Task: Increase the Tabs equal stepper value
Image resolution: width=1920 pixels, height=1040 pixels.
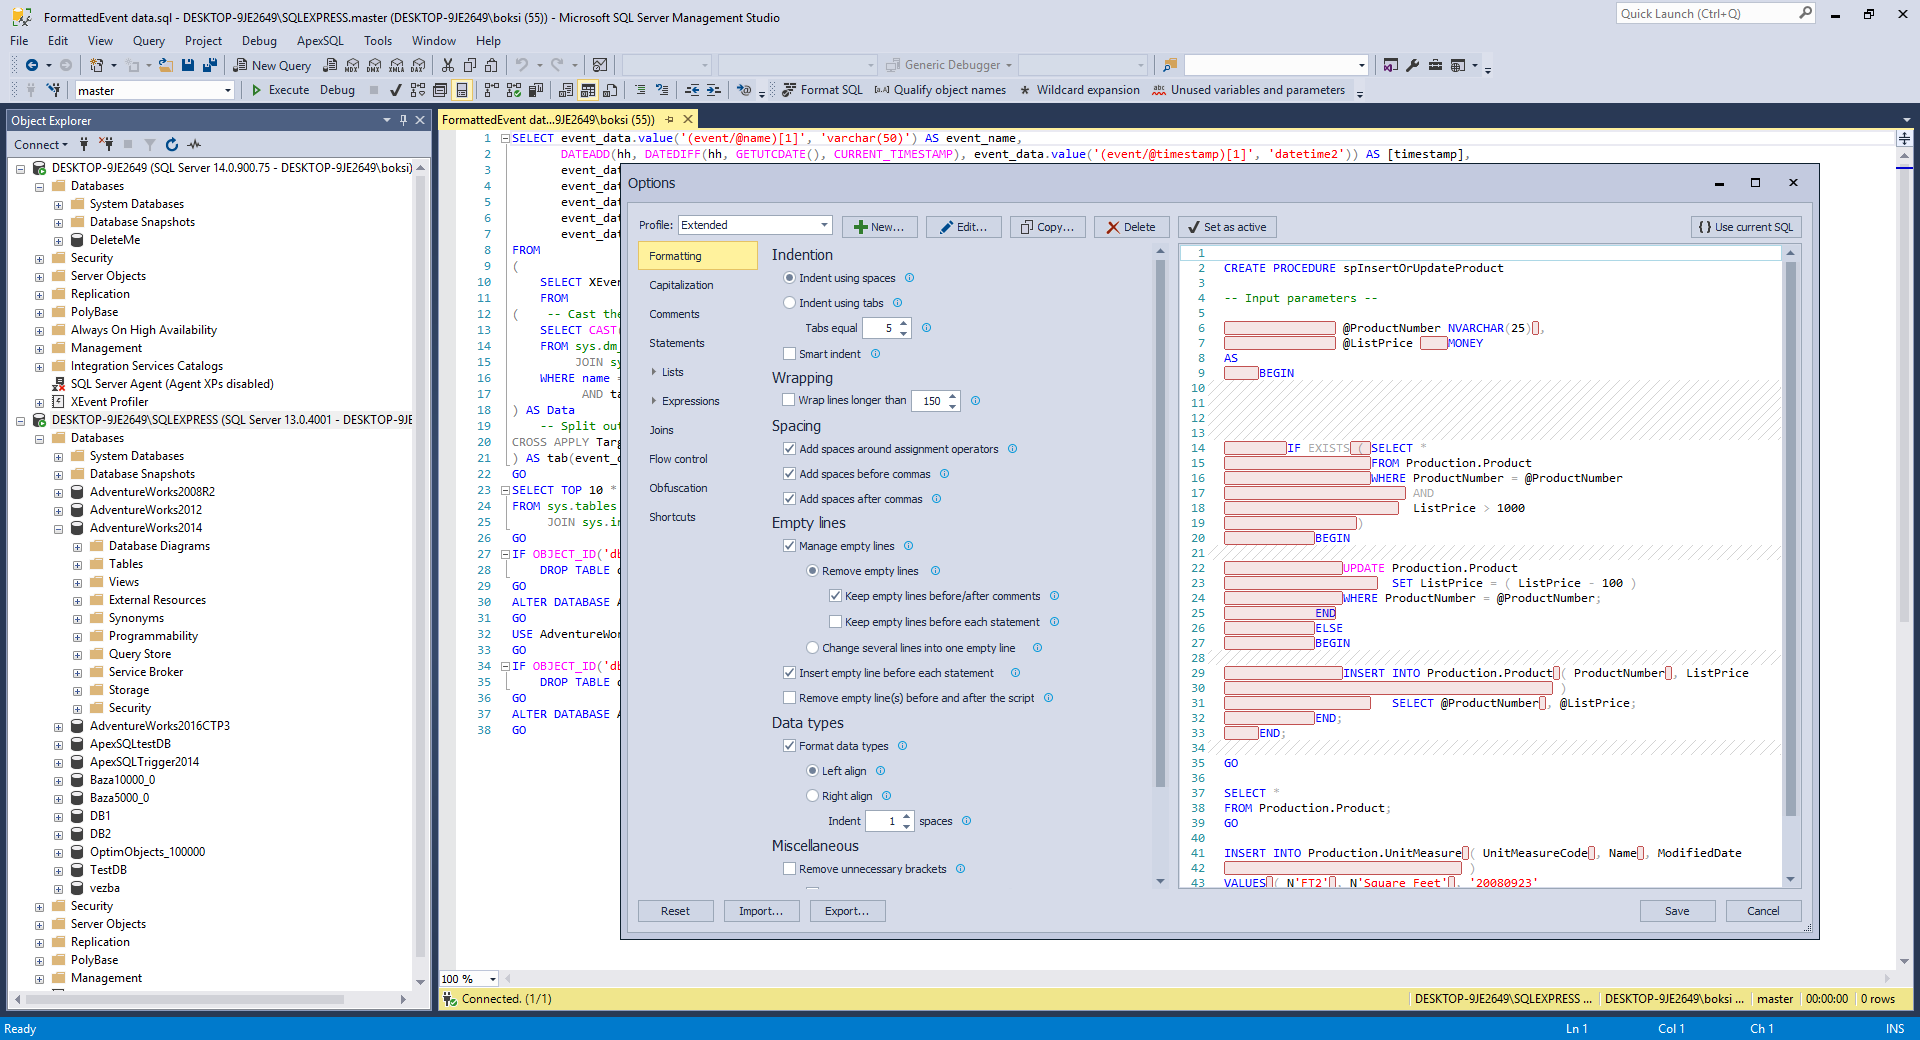Action: (x=904, y=323)
